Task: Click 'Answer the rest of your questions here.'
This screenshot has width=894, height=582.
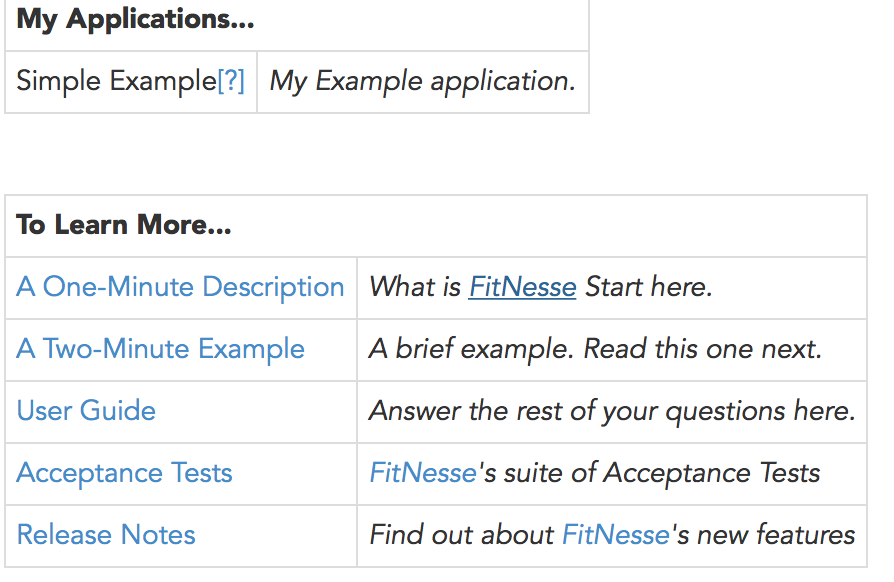Action: 612,411
